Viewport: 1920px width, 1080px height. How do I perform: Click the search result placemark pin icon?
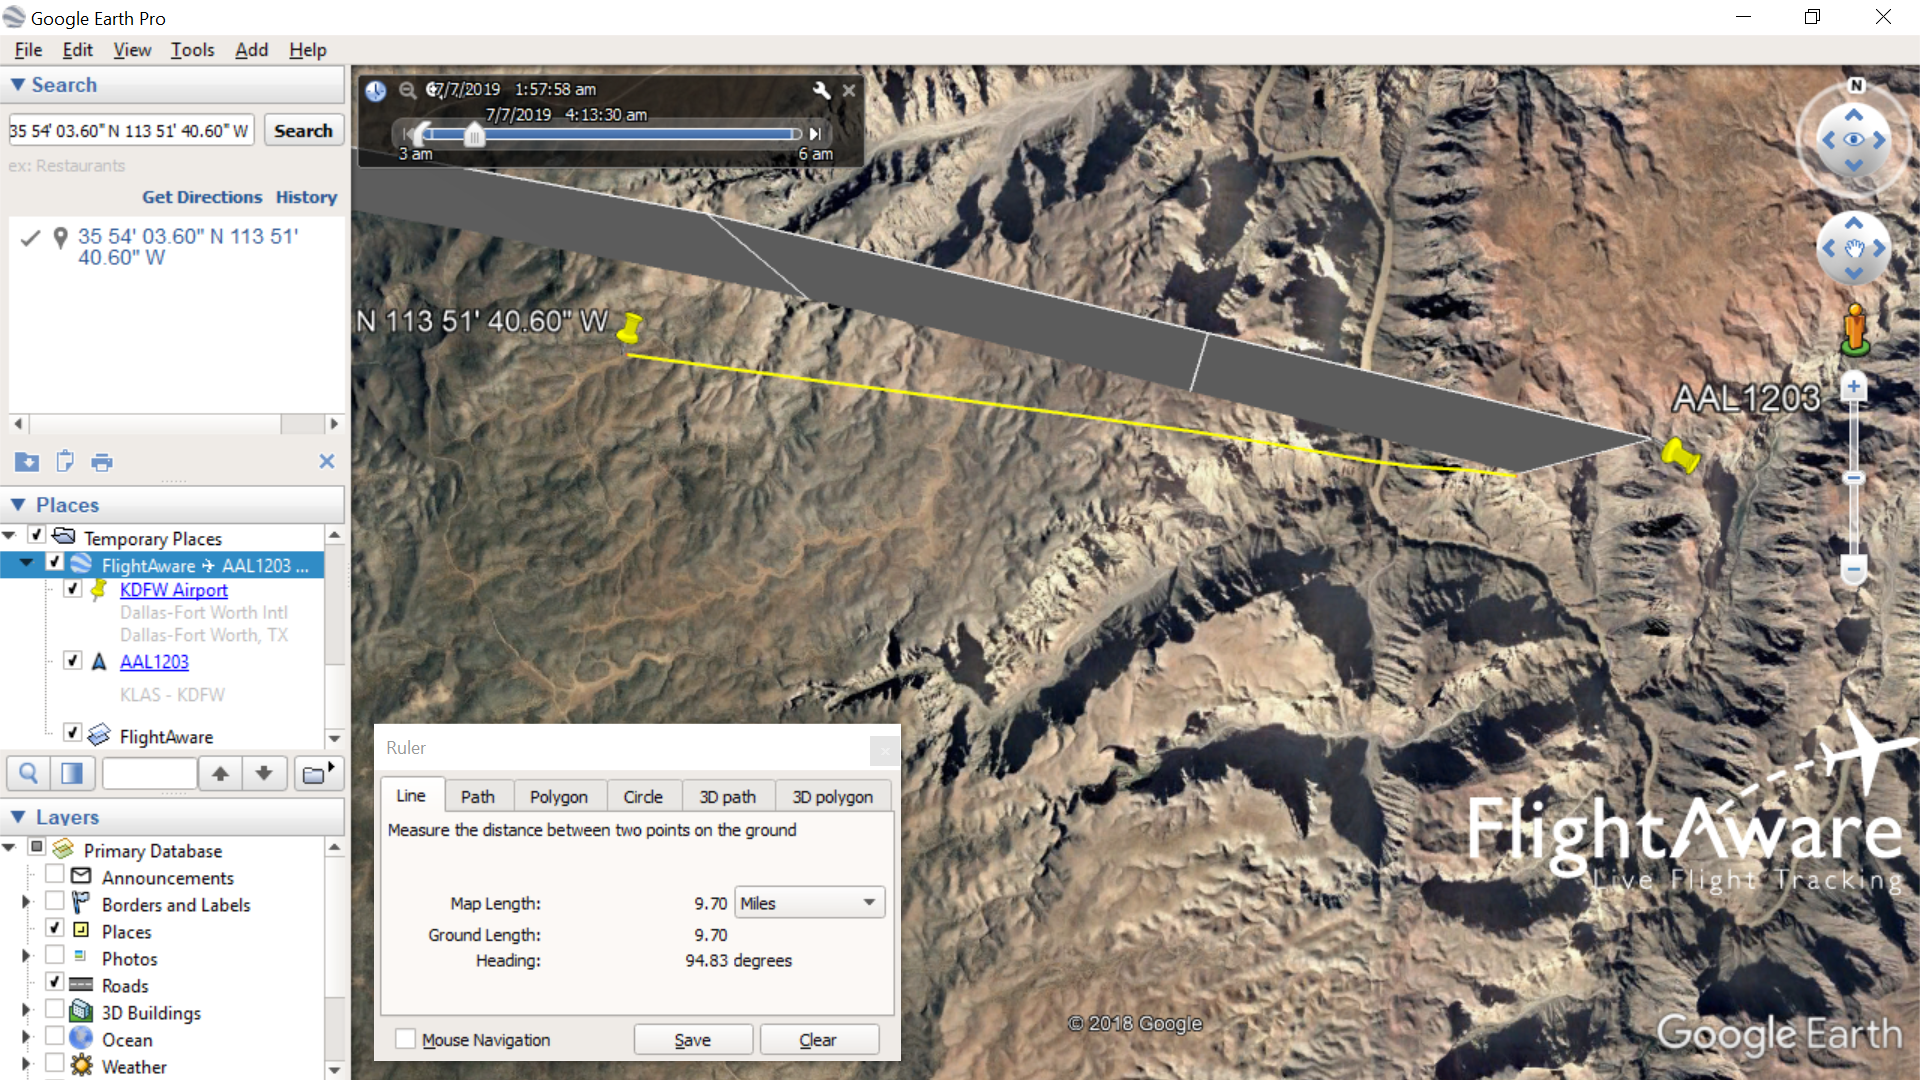(60, 238)
